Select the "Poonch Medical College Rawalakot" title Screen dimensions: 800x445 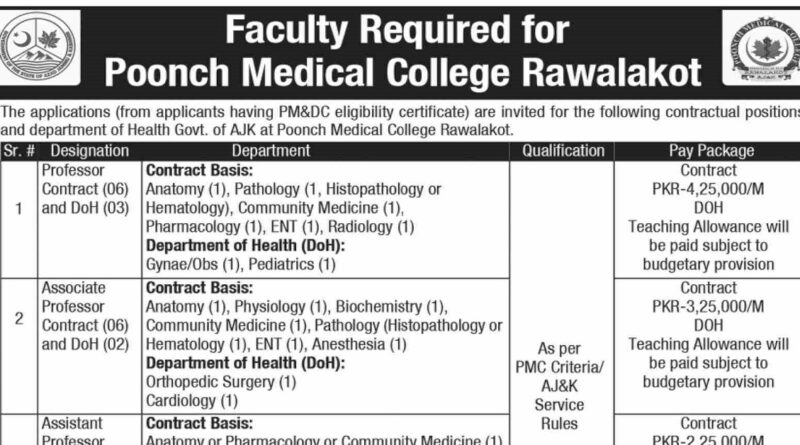403,73
